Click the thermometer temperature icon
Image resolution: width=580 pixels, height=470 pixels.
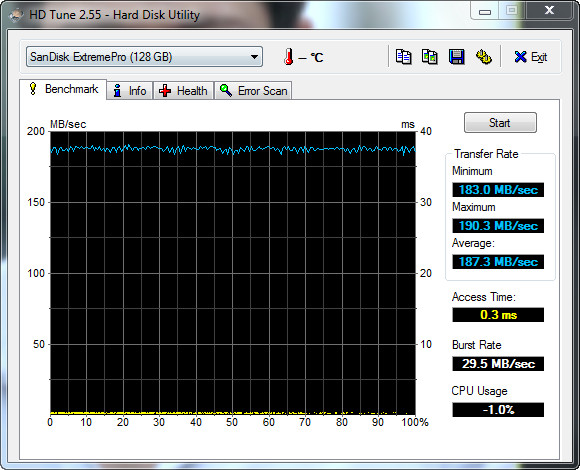tap(289, 57)
